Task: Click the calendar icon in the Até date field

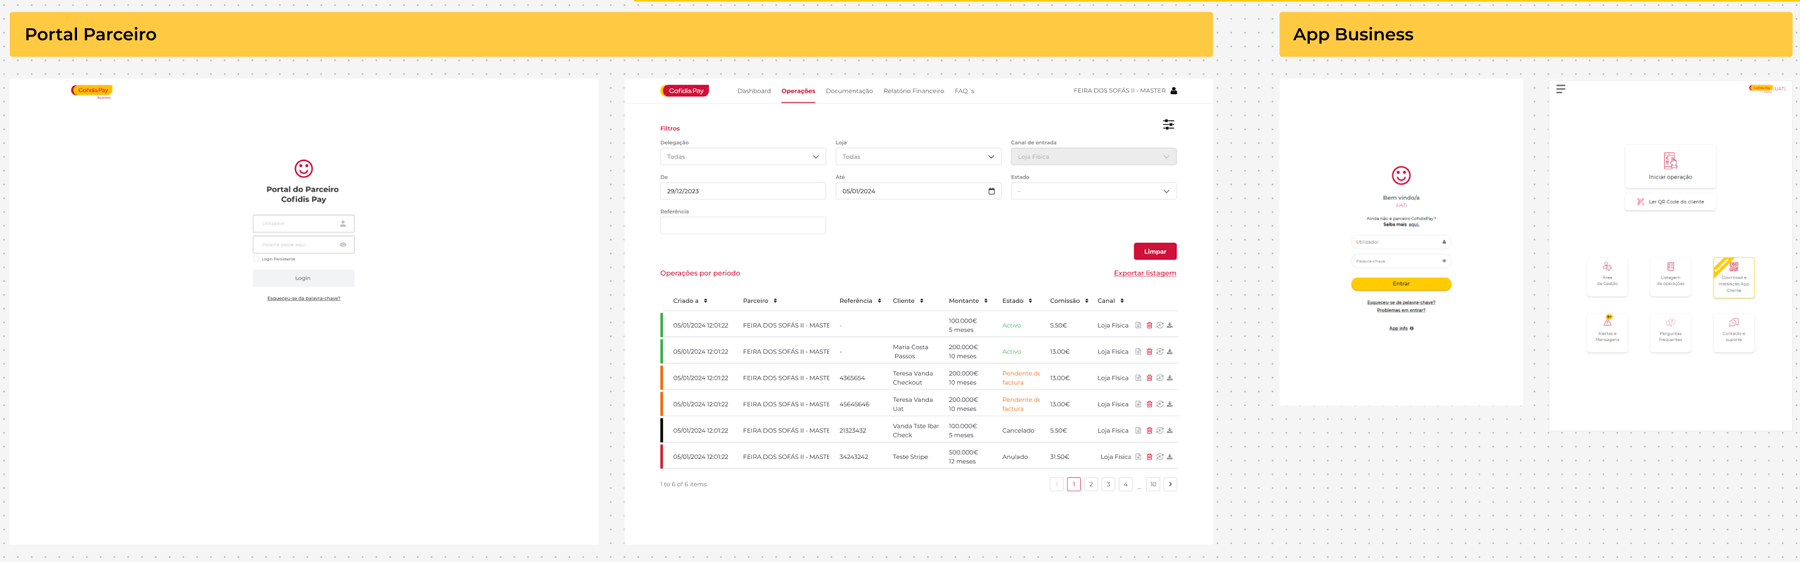Action: 992,191
